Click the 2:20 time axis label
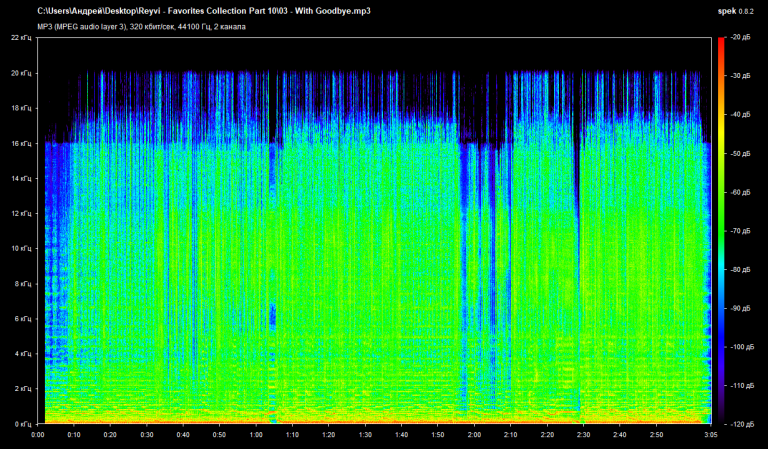This screenshot has height=449, width=768. 547,435
